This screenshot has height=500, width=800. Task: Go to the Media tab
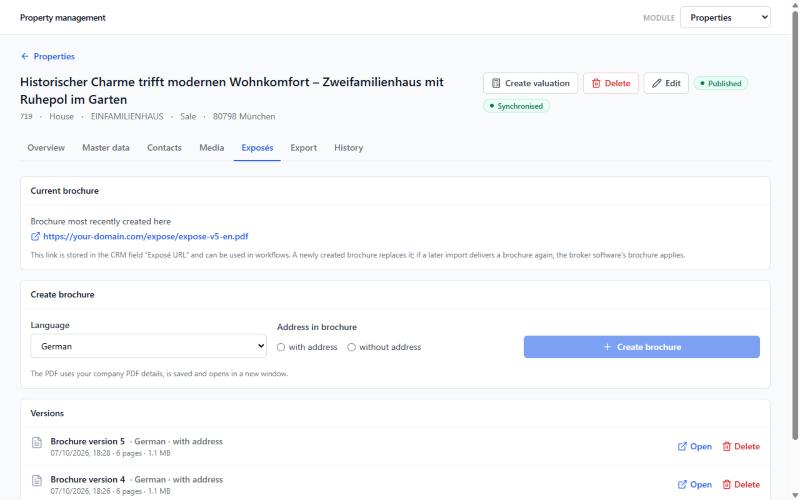click(x=211, y=147)
